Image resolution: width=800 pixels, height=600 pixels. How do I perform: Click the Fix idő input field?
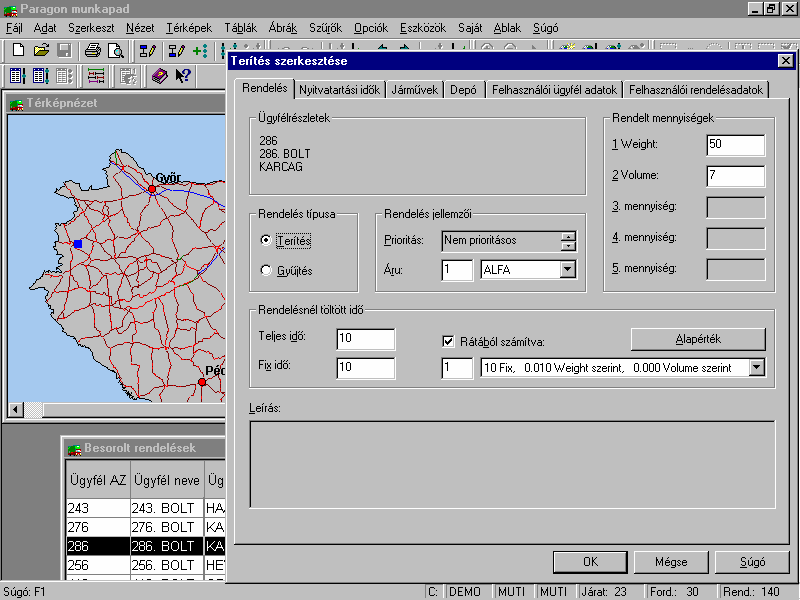(366, 368)
